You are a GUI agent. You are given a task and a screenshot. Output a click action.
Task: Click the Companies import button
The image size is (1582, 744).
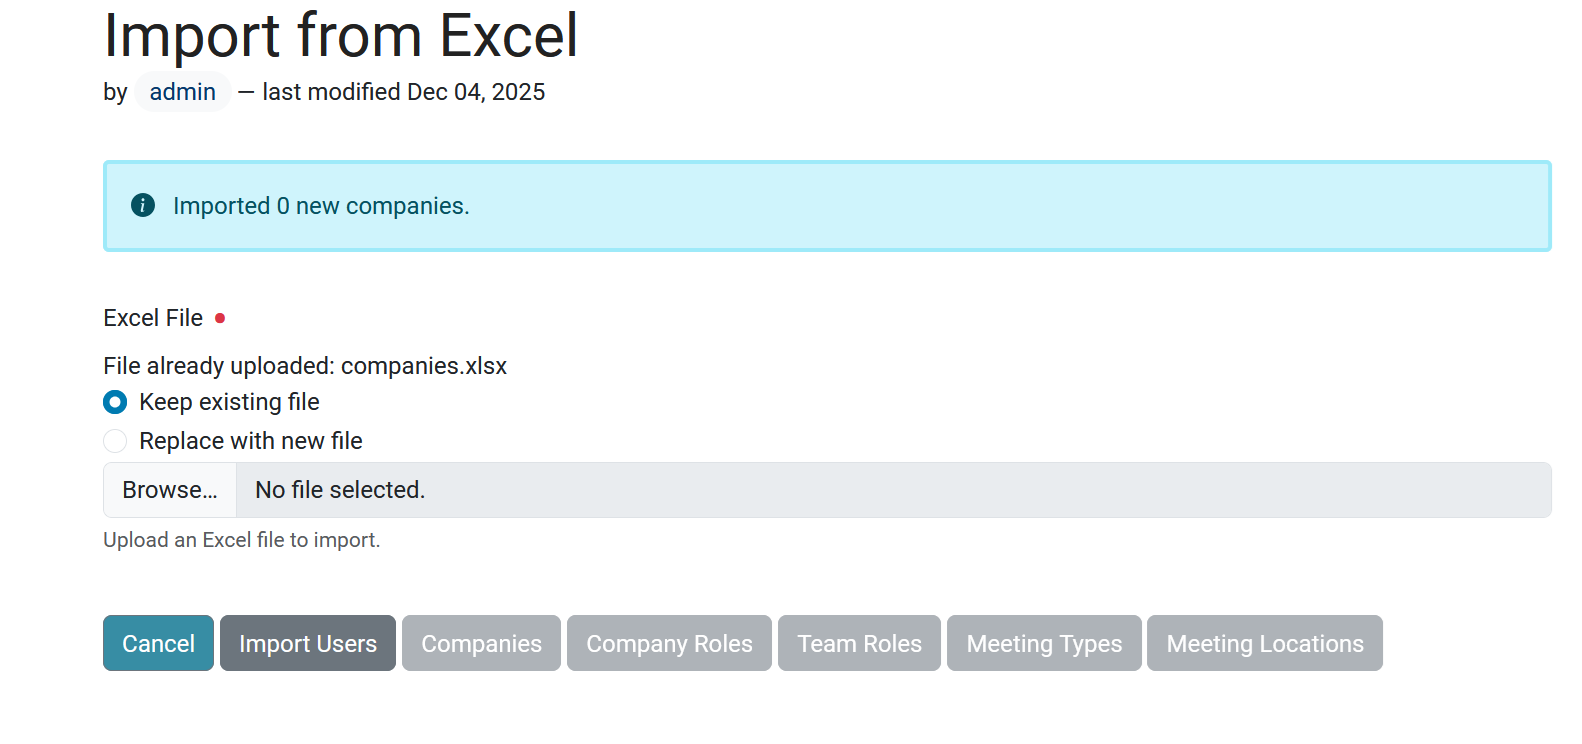tap(481, 643)
